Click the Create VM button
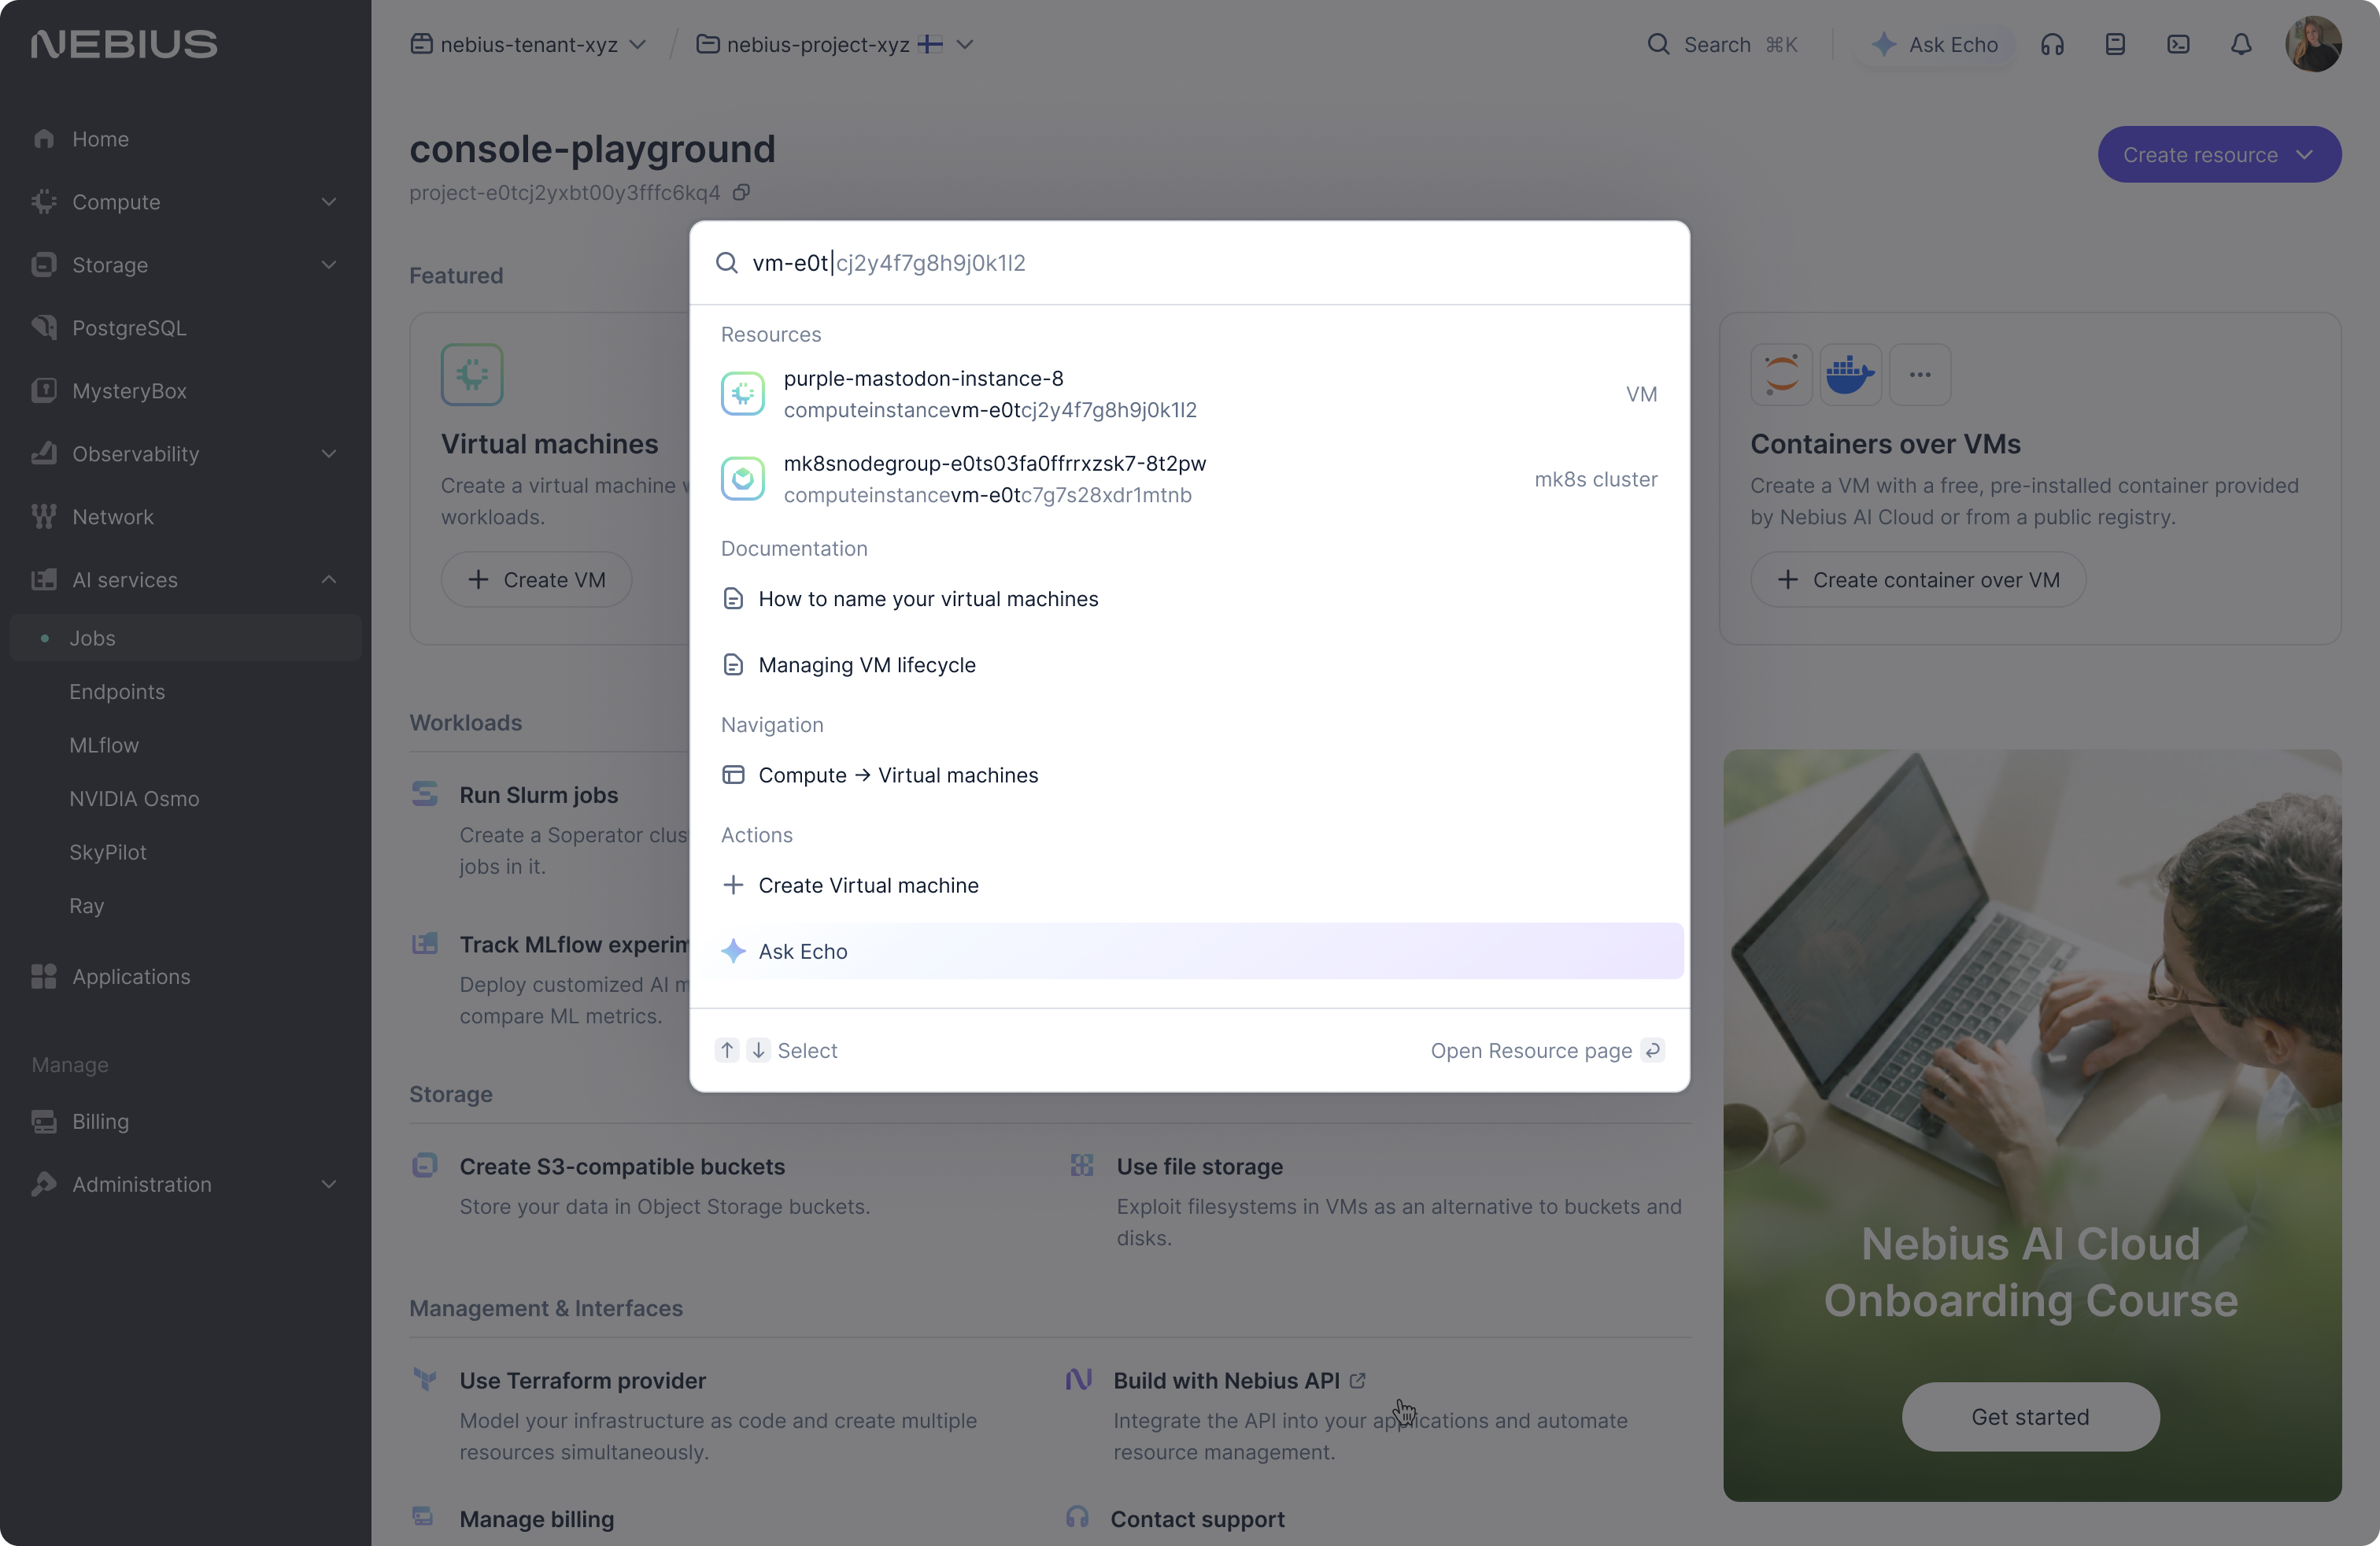The width and height of the screenshot is (2380, 1546). click(536, 580)
